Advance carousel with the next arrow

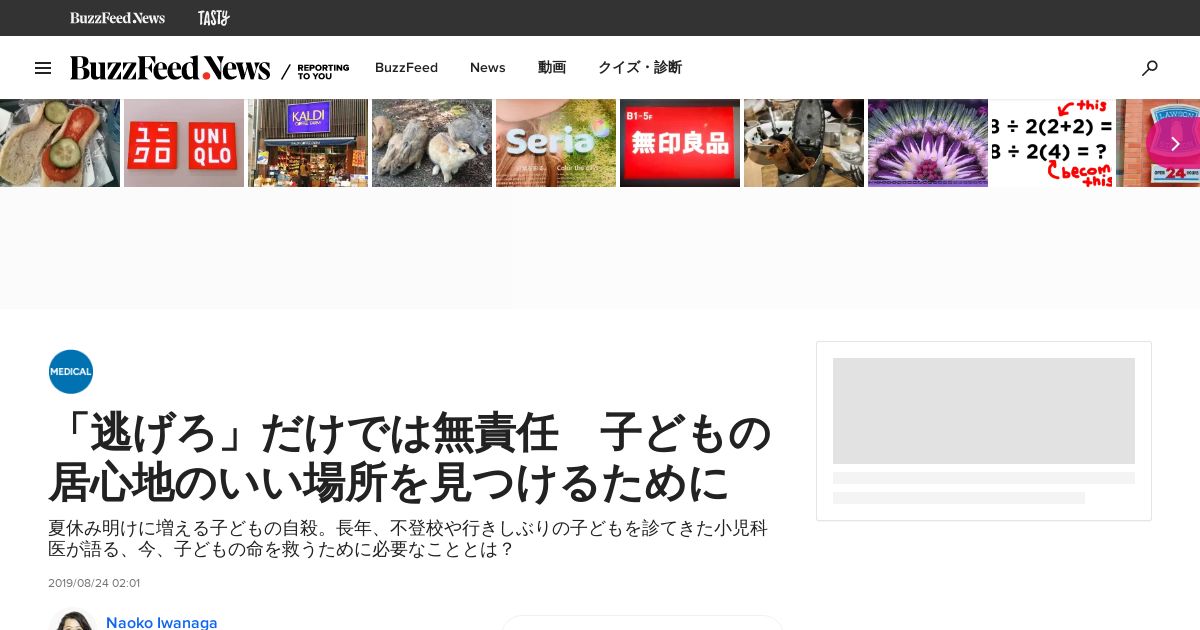pos(1175,143)
